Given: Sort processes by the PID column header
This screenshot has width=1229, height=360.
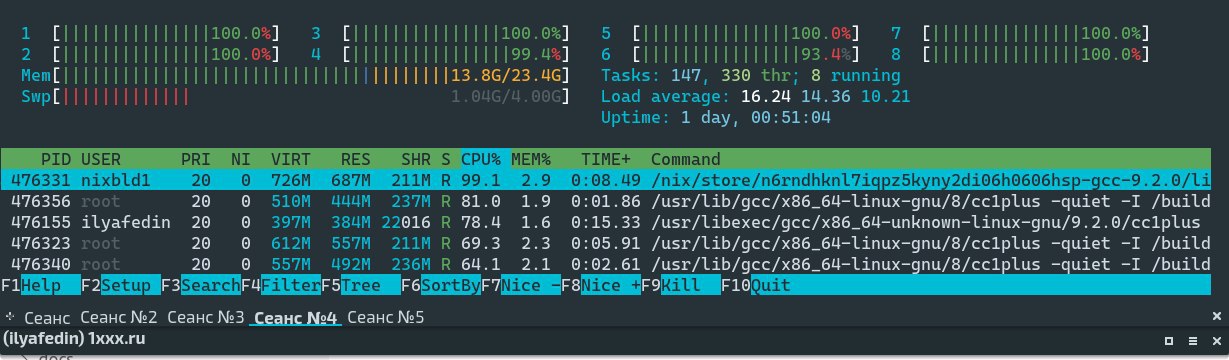Looking at the screenshot, I should pos(55,159).
